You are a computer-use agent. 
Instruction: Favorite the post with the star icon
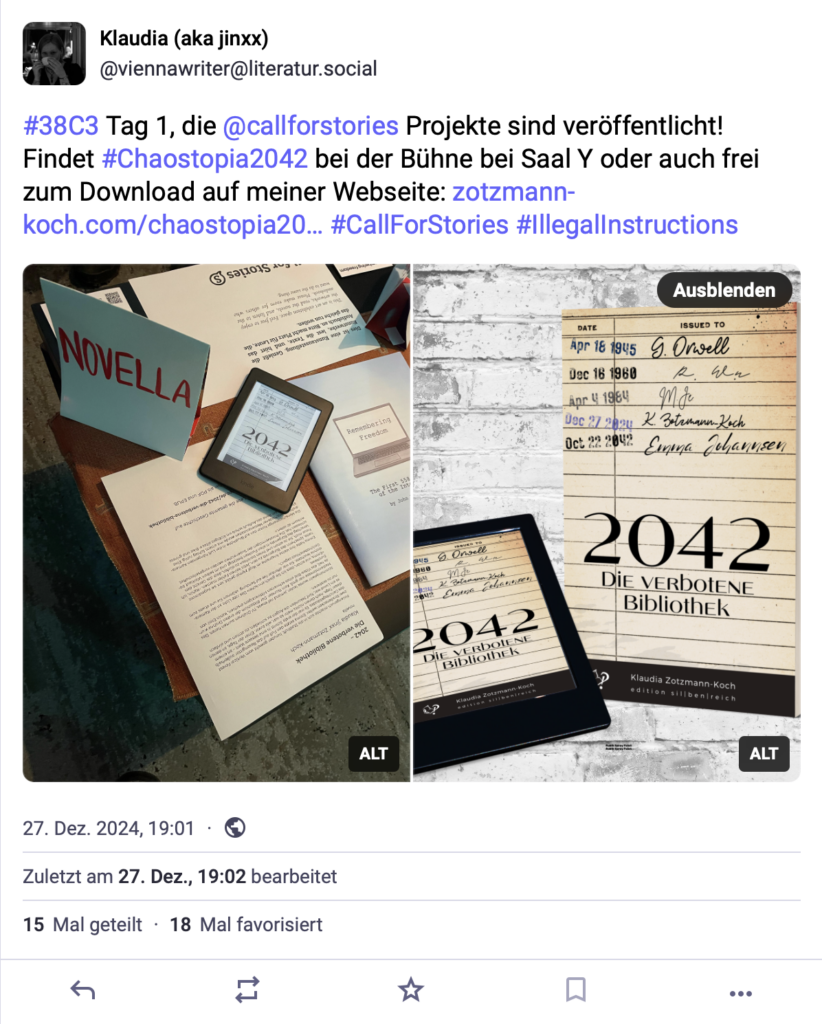click(411, 990)
